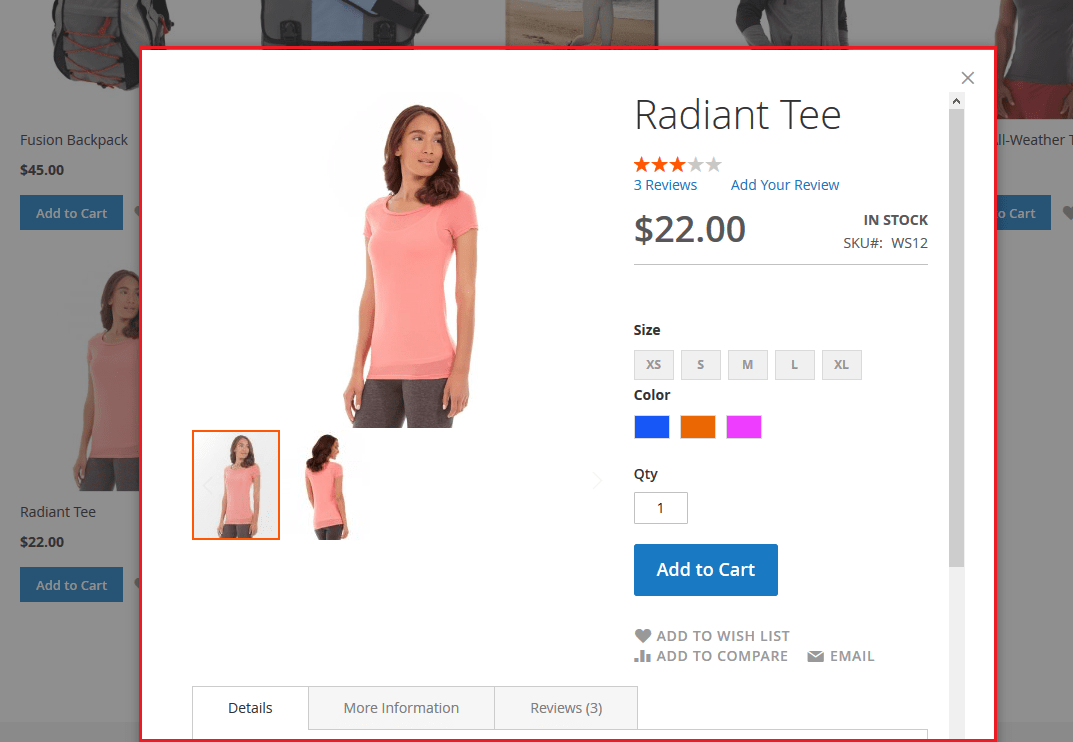The height and width of the screenshot is (742, 1073).
Task: Open the Details tab
Action: point(250,708)
